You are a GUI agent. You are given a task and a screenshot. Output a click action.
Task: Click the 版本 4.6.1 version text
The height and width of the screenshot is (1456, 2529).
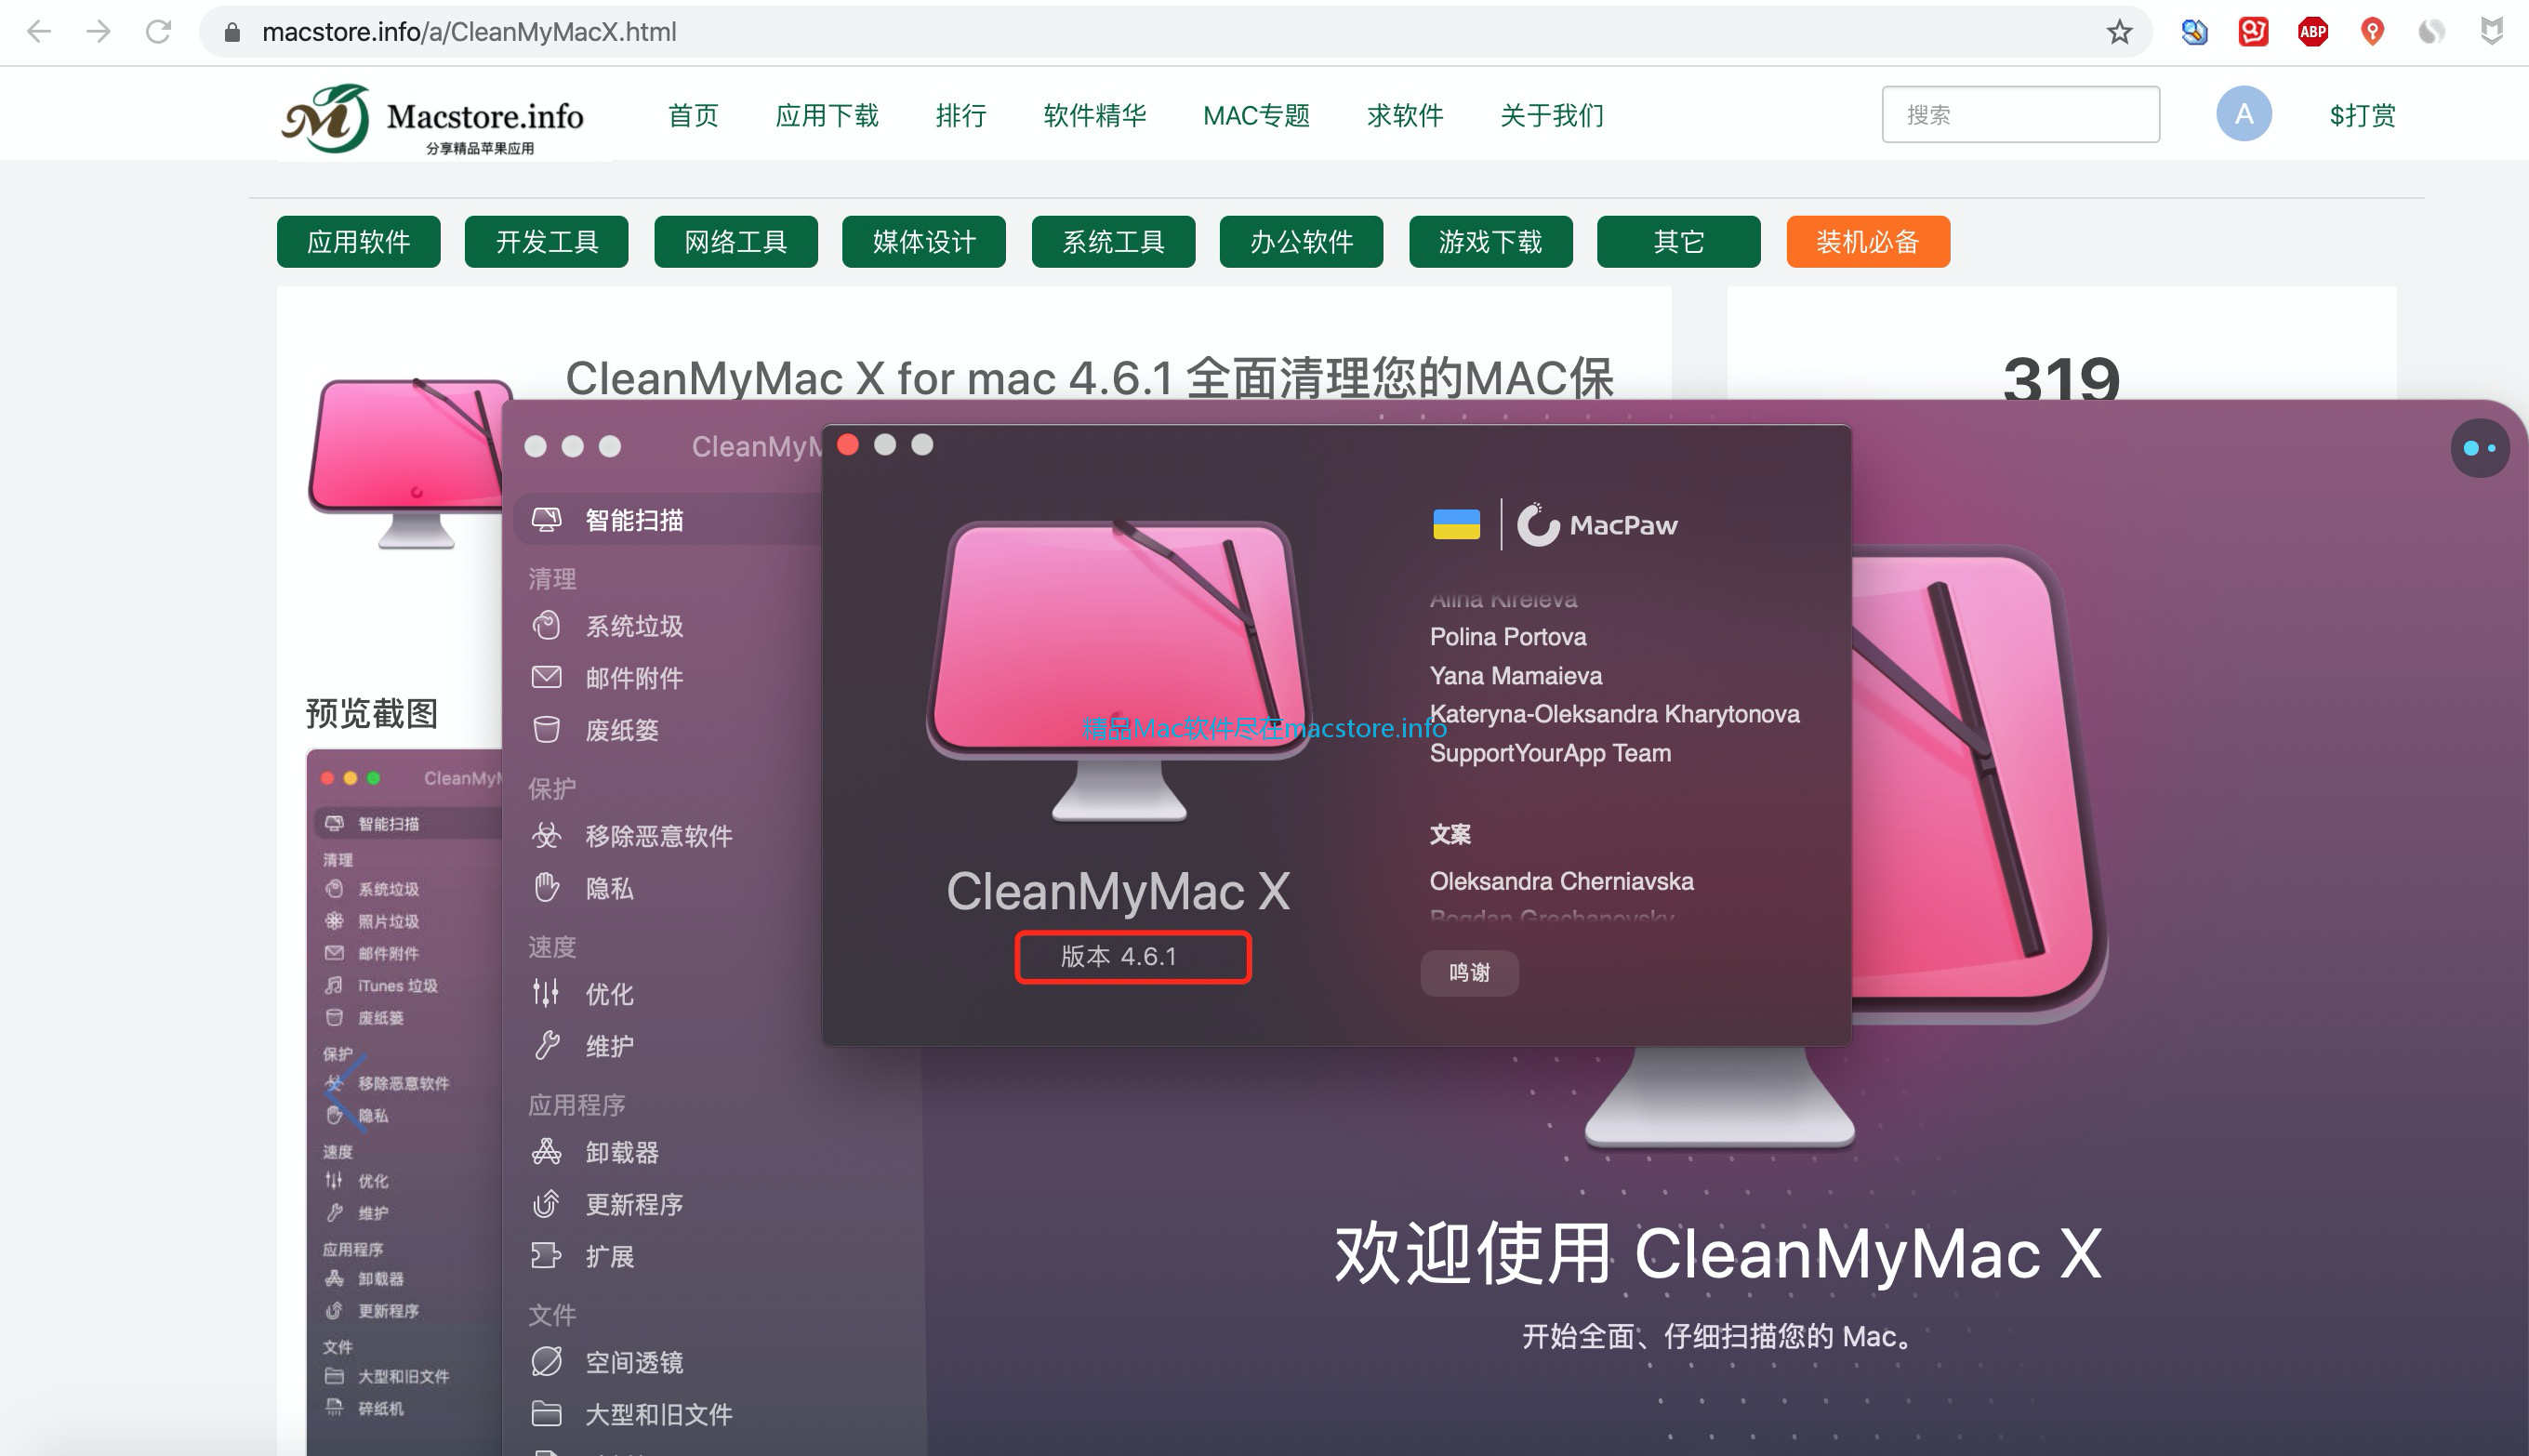1118,957
